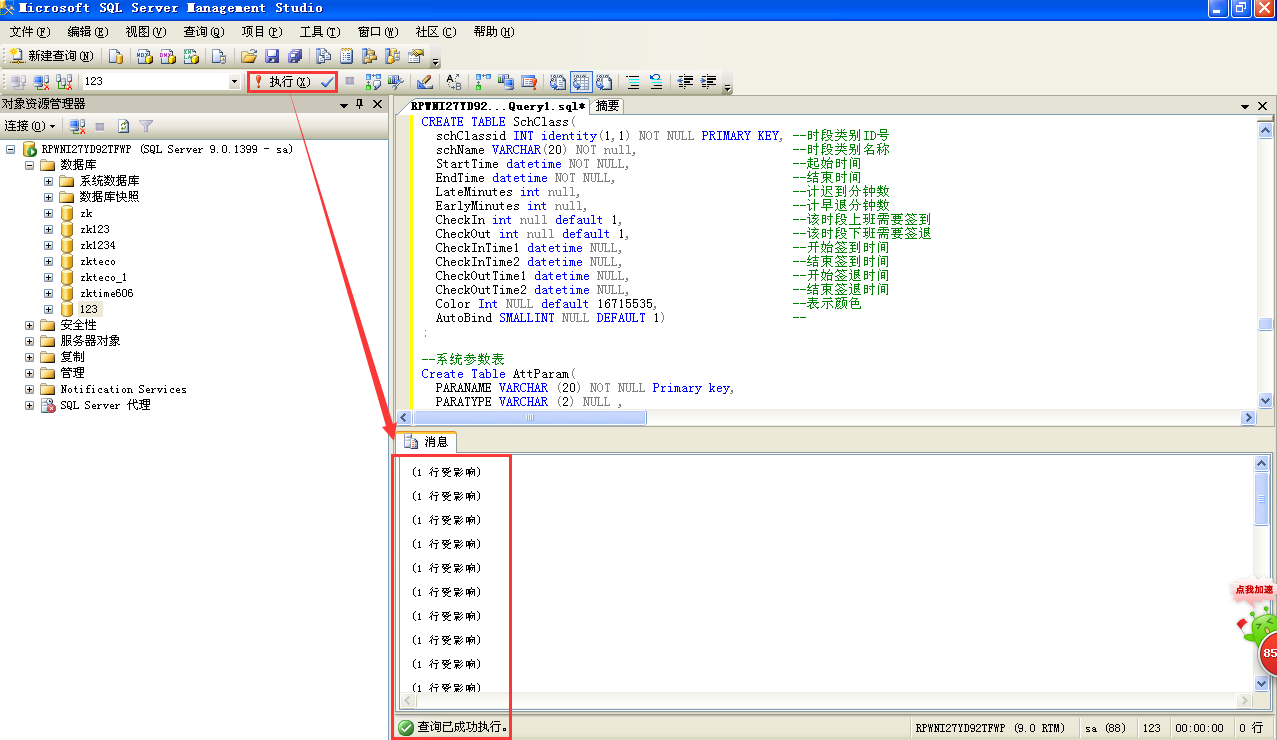
Task: Click the Execute (执行) button
Action: pos(281,82)
